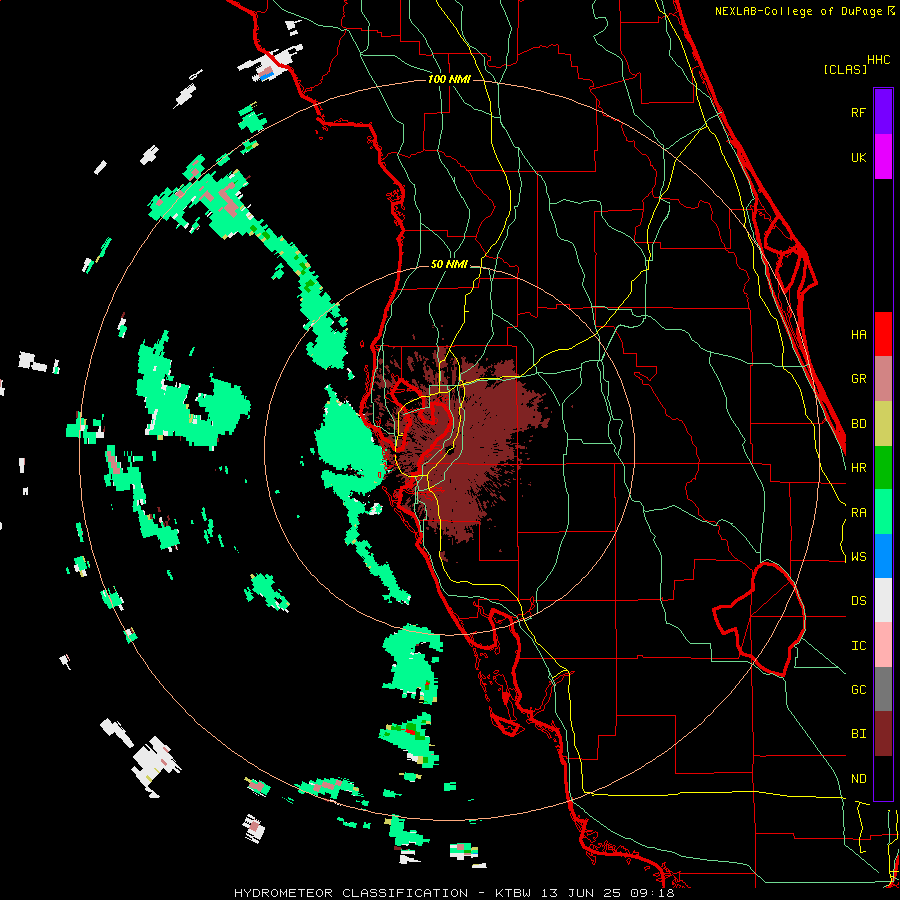Click the 'HYDROMETEOR CLASSIFICATION' footer title
This screenshot has width=900, height=900.
point(351,893)
